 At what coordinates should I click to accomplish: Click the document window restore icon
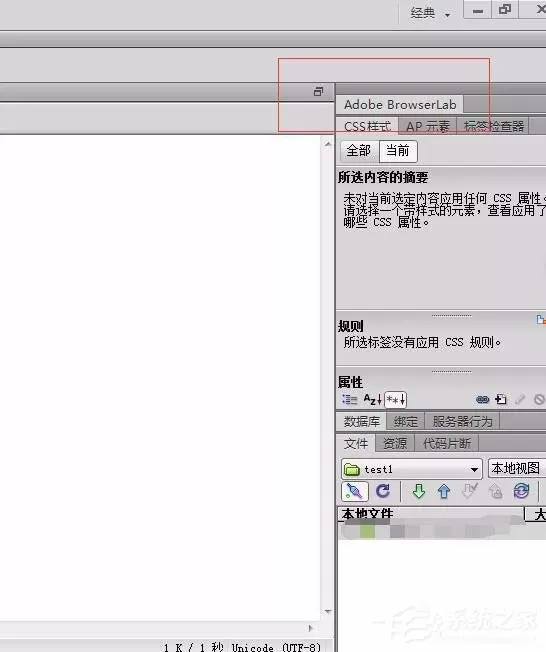pyautogui.click(x=318, y=91)
